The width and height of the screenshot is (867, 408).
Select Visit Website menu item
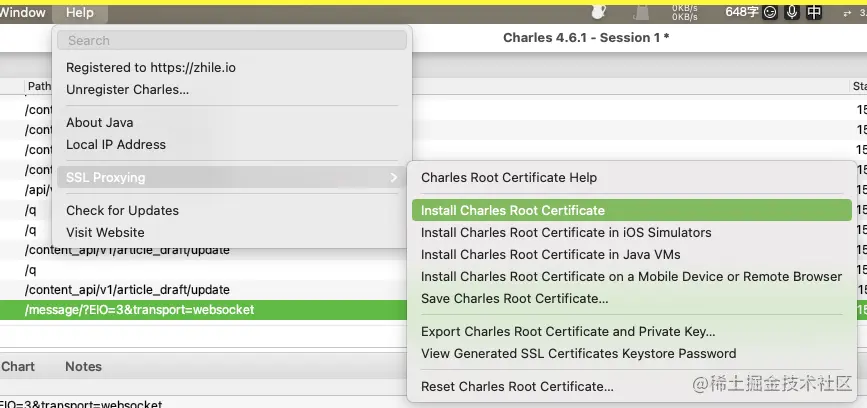click(106, 233)
